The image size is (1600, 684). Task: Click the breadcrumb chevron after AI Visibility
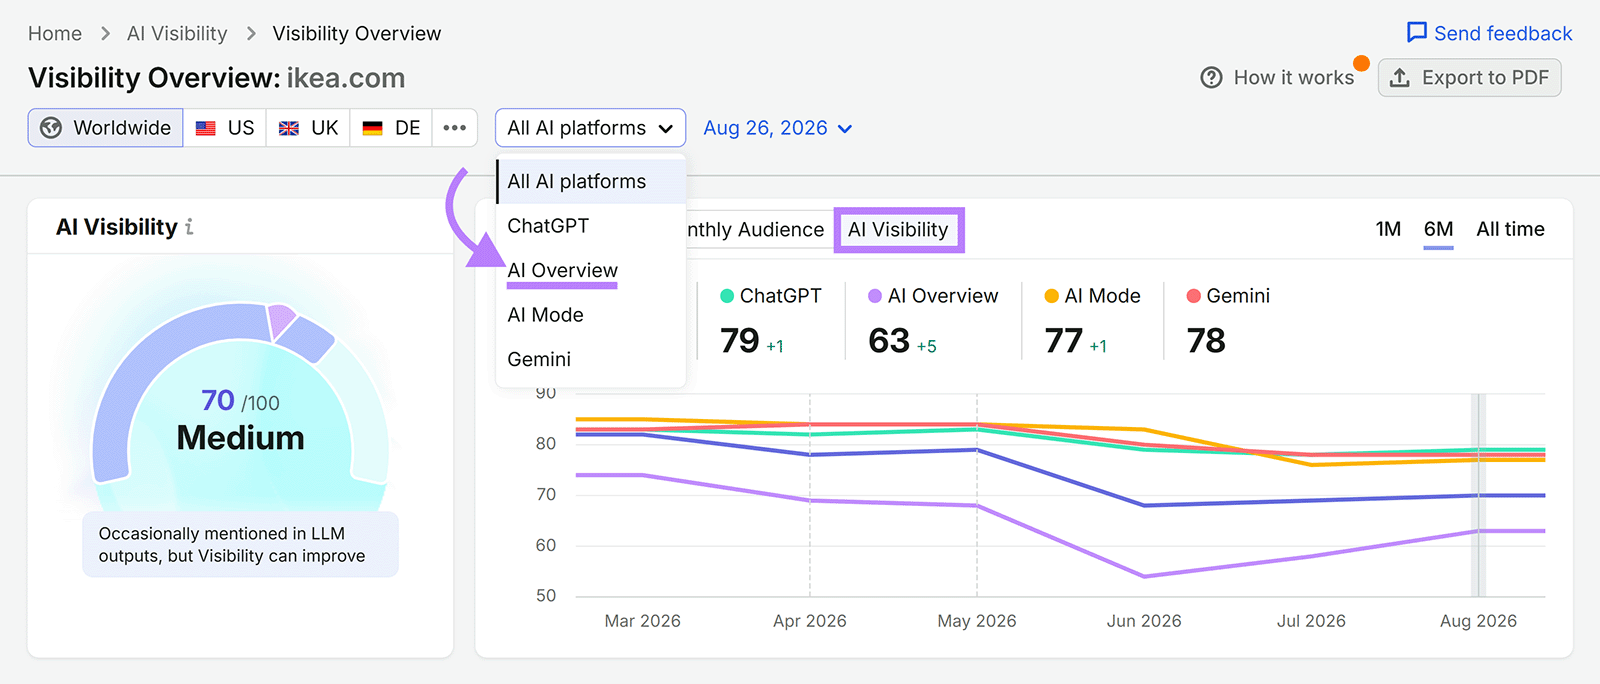250,34
